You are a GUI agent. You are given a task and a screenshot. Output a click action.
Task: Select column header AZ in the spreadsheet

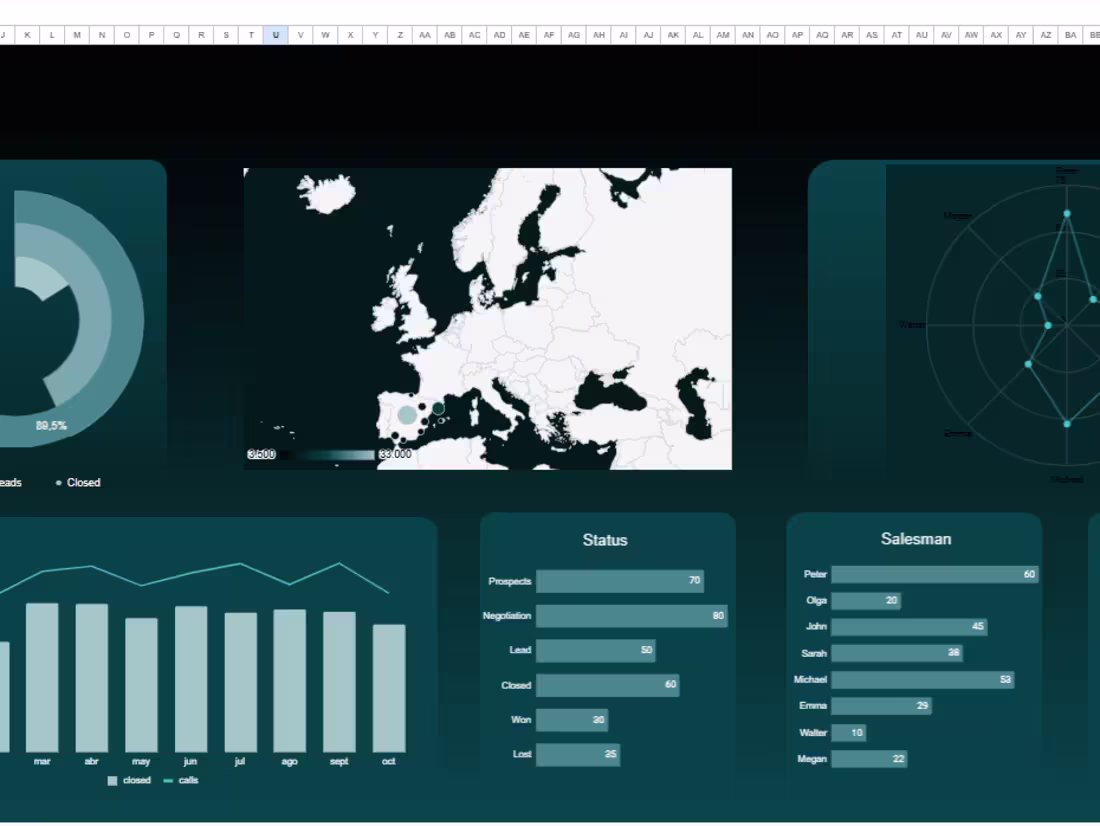click(x=1046, y=34)
